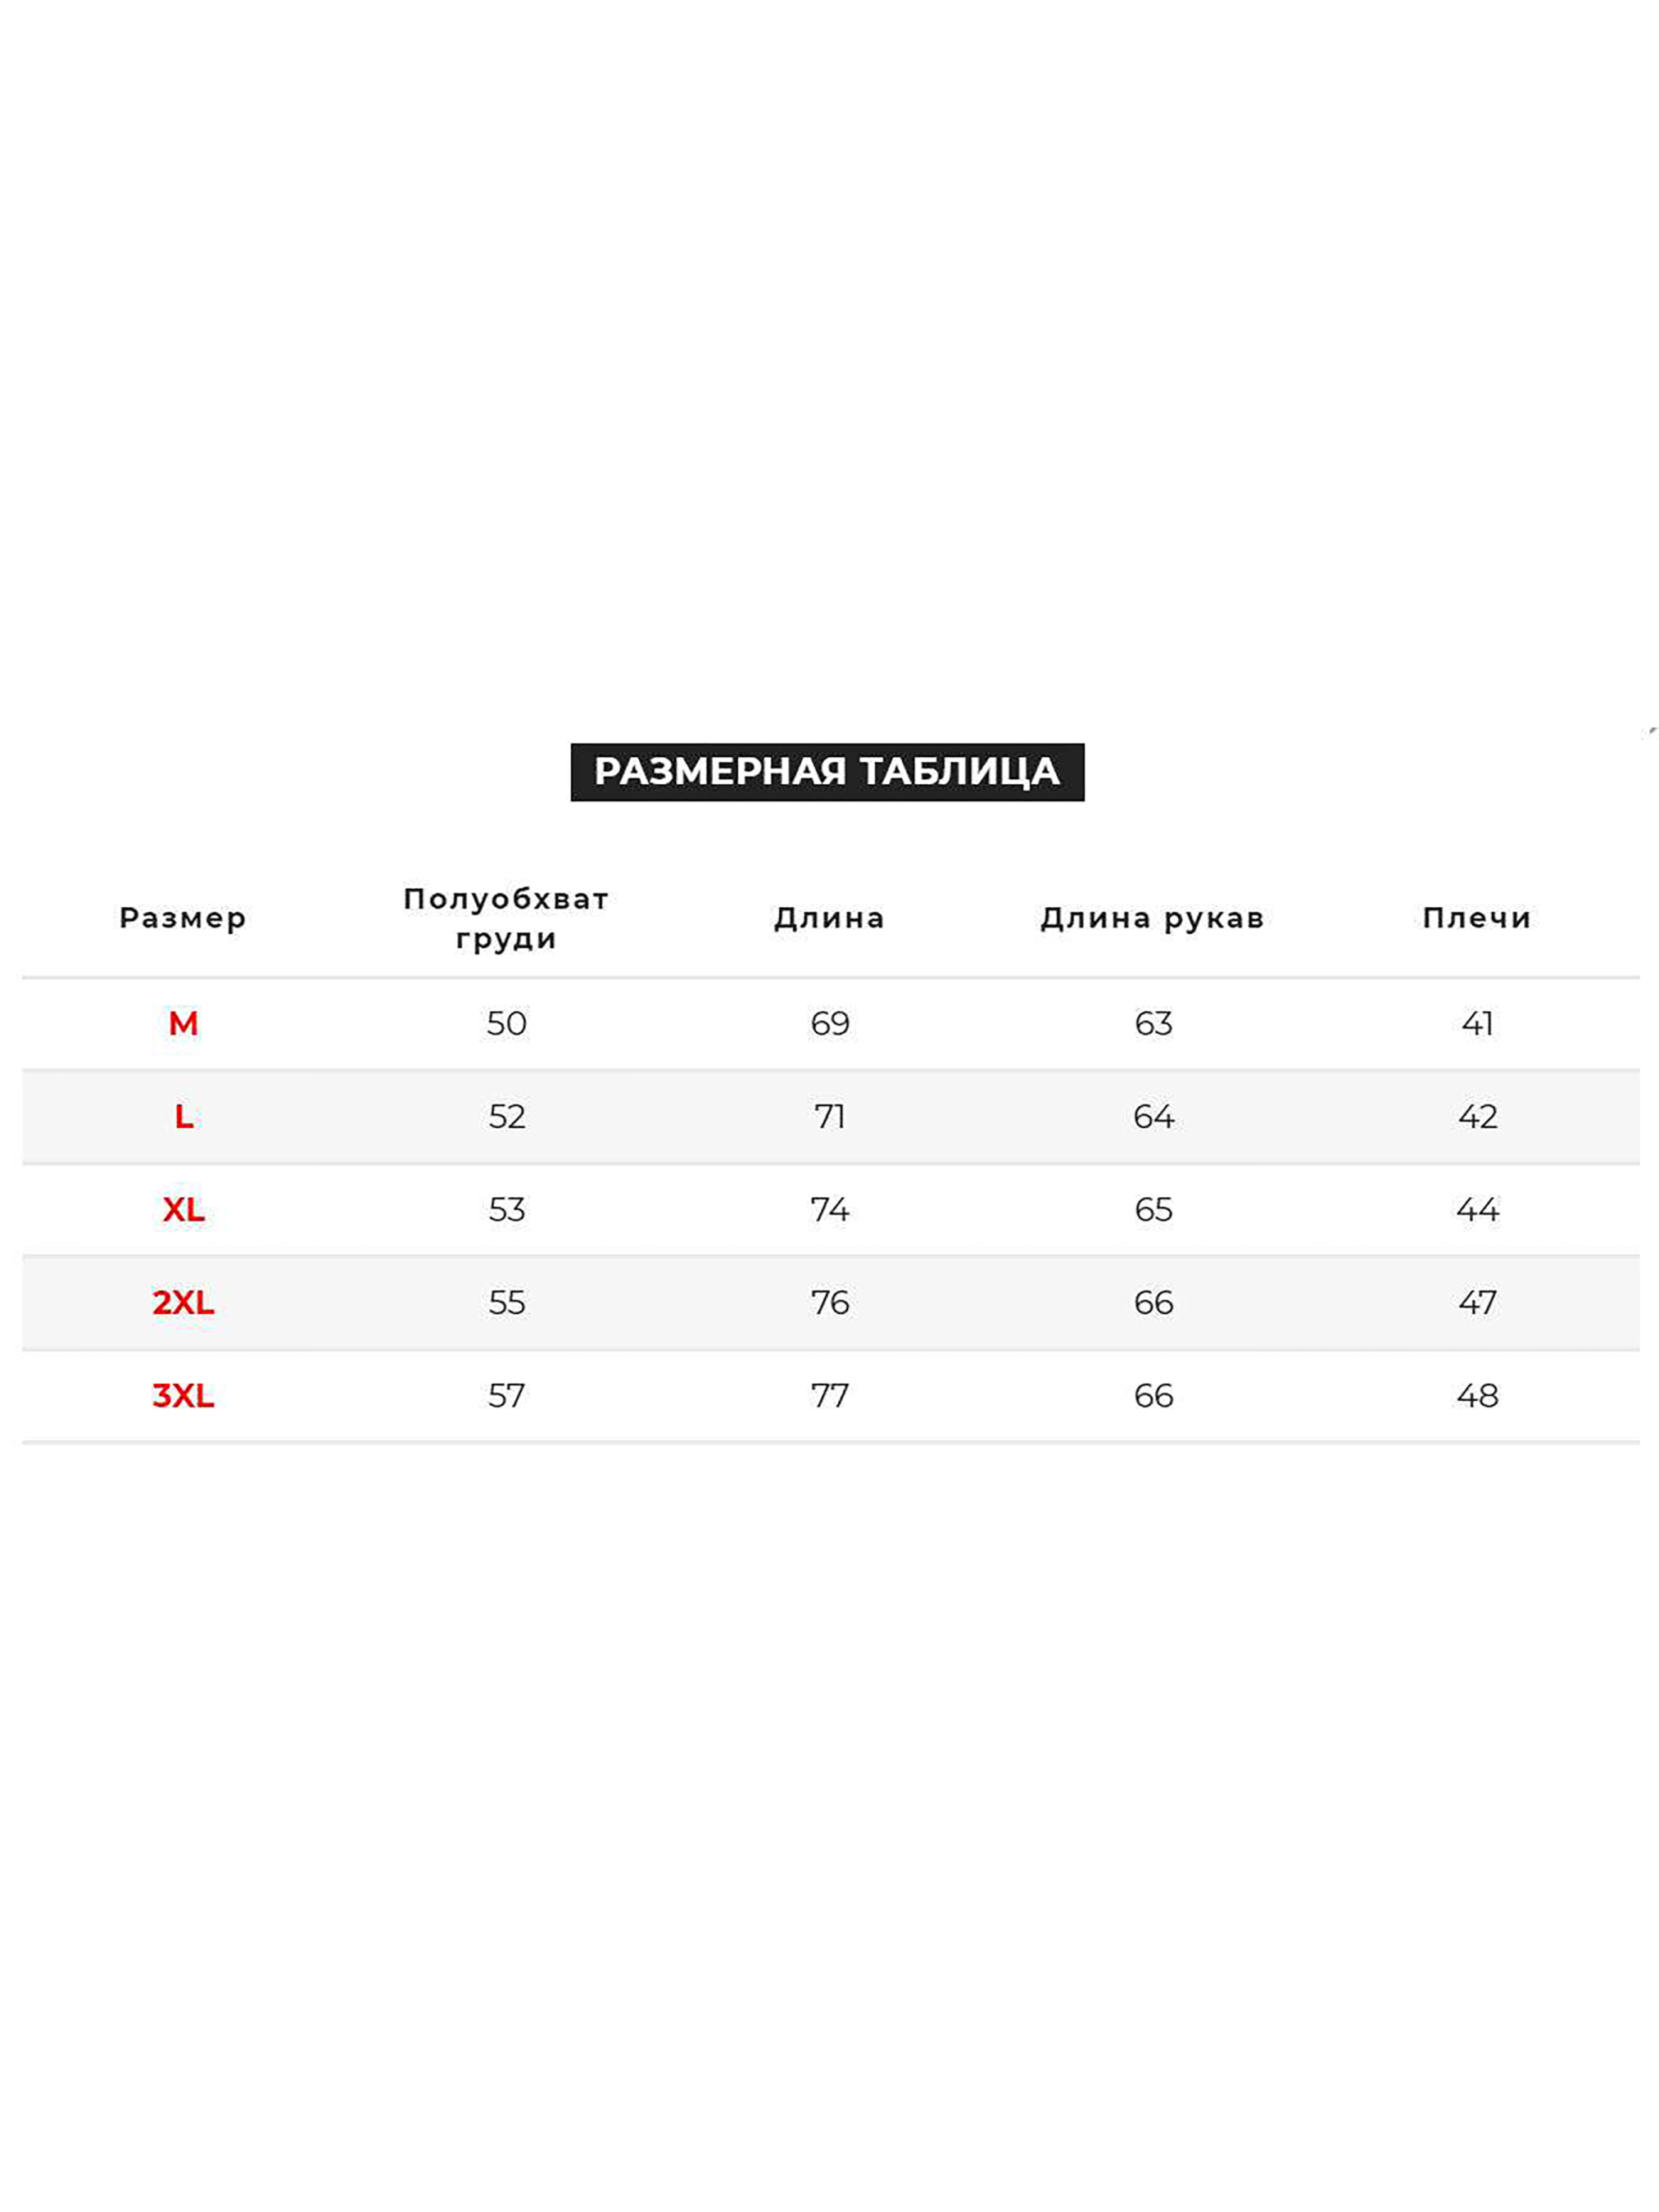Click the red L size label

click(x=184, y=1116)
